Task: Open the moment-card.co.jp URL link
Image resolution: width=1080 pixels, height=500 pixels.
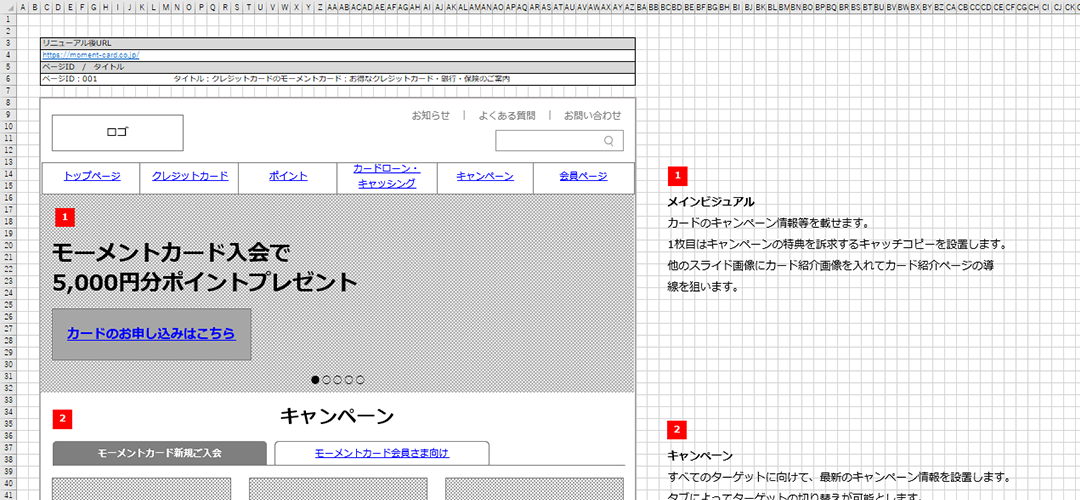Action: click(x=91, y=55)
